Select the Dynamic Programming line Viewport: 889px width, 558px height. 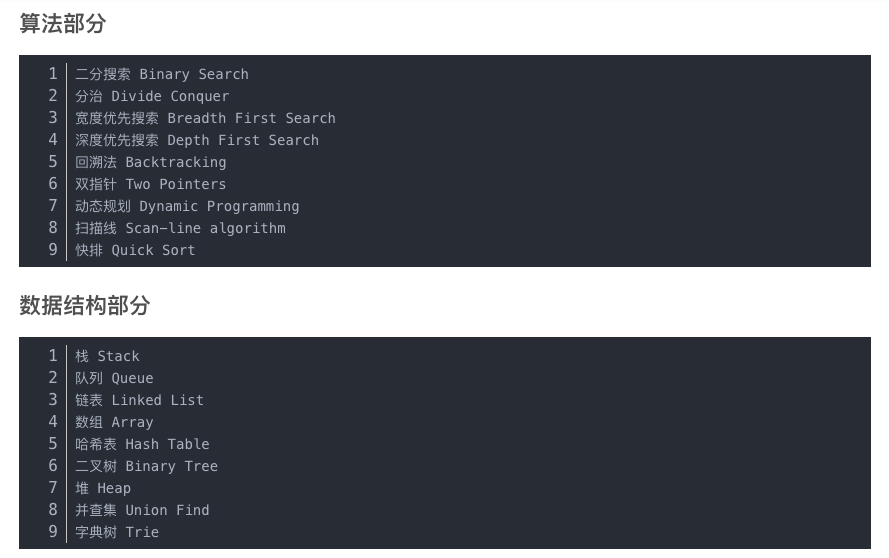tap(187, 206)
